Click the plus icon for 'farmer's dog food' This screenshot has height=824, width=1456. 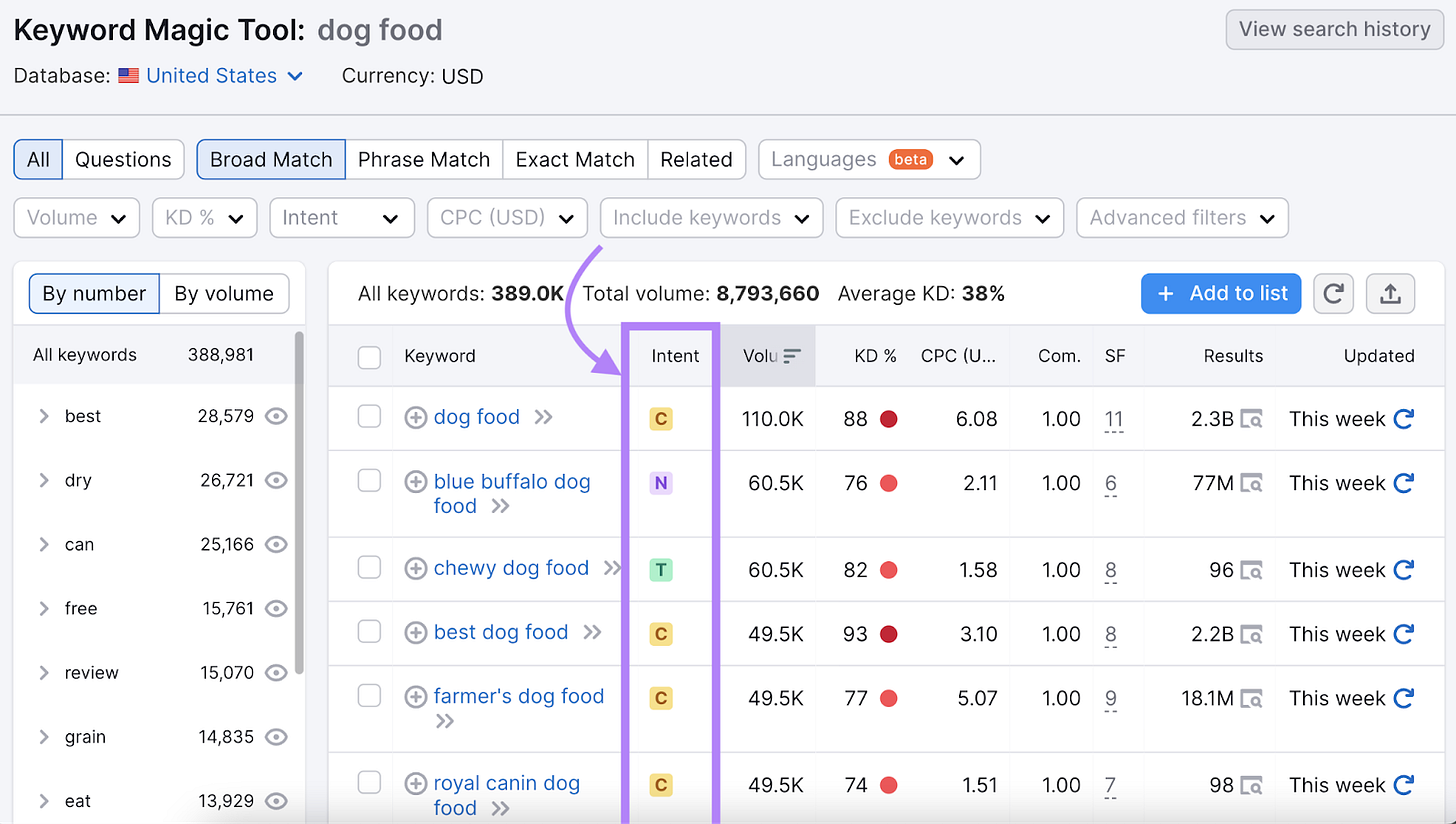415,697
